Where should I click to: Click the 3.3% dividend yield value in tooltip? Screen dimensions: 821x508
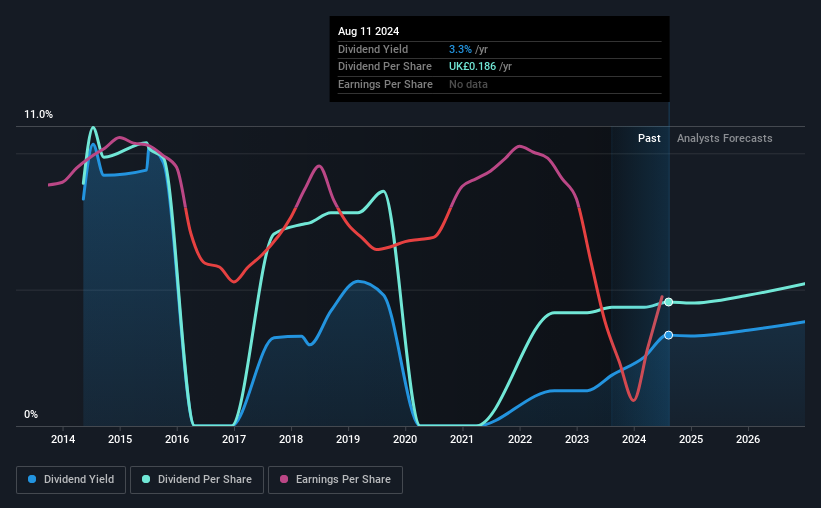460,49
